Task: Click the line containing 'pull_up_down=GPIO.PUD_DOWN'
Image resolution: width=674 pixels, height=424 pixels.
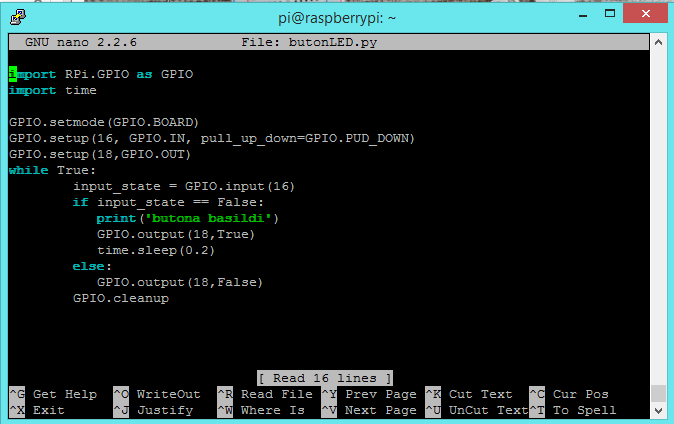Action: 212,138
